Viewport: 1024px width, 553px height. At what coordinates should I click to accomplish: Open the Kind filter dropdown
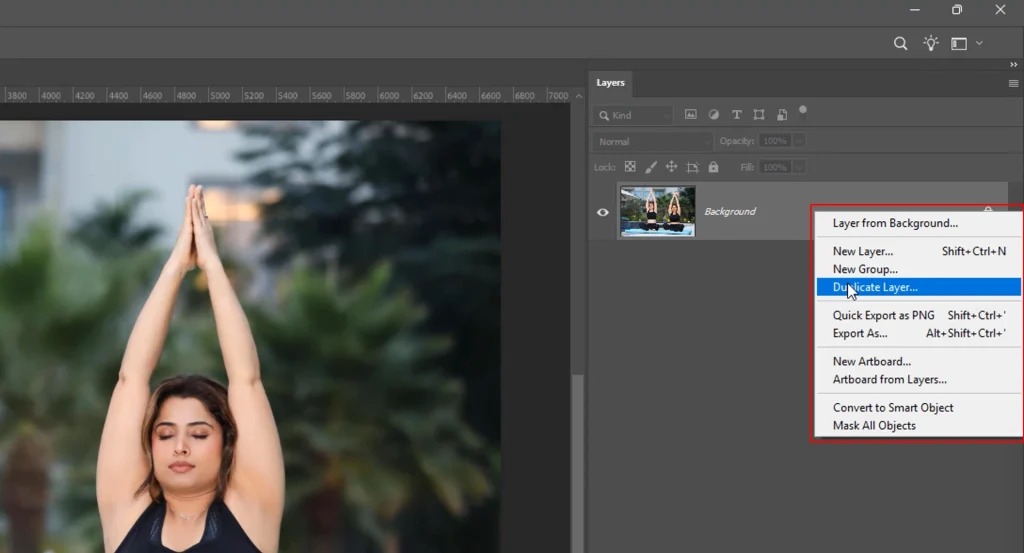pyautogui.click(x=633, y=116)
